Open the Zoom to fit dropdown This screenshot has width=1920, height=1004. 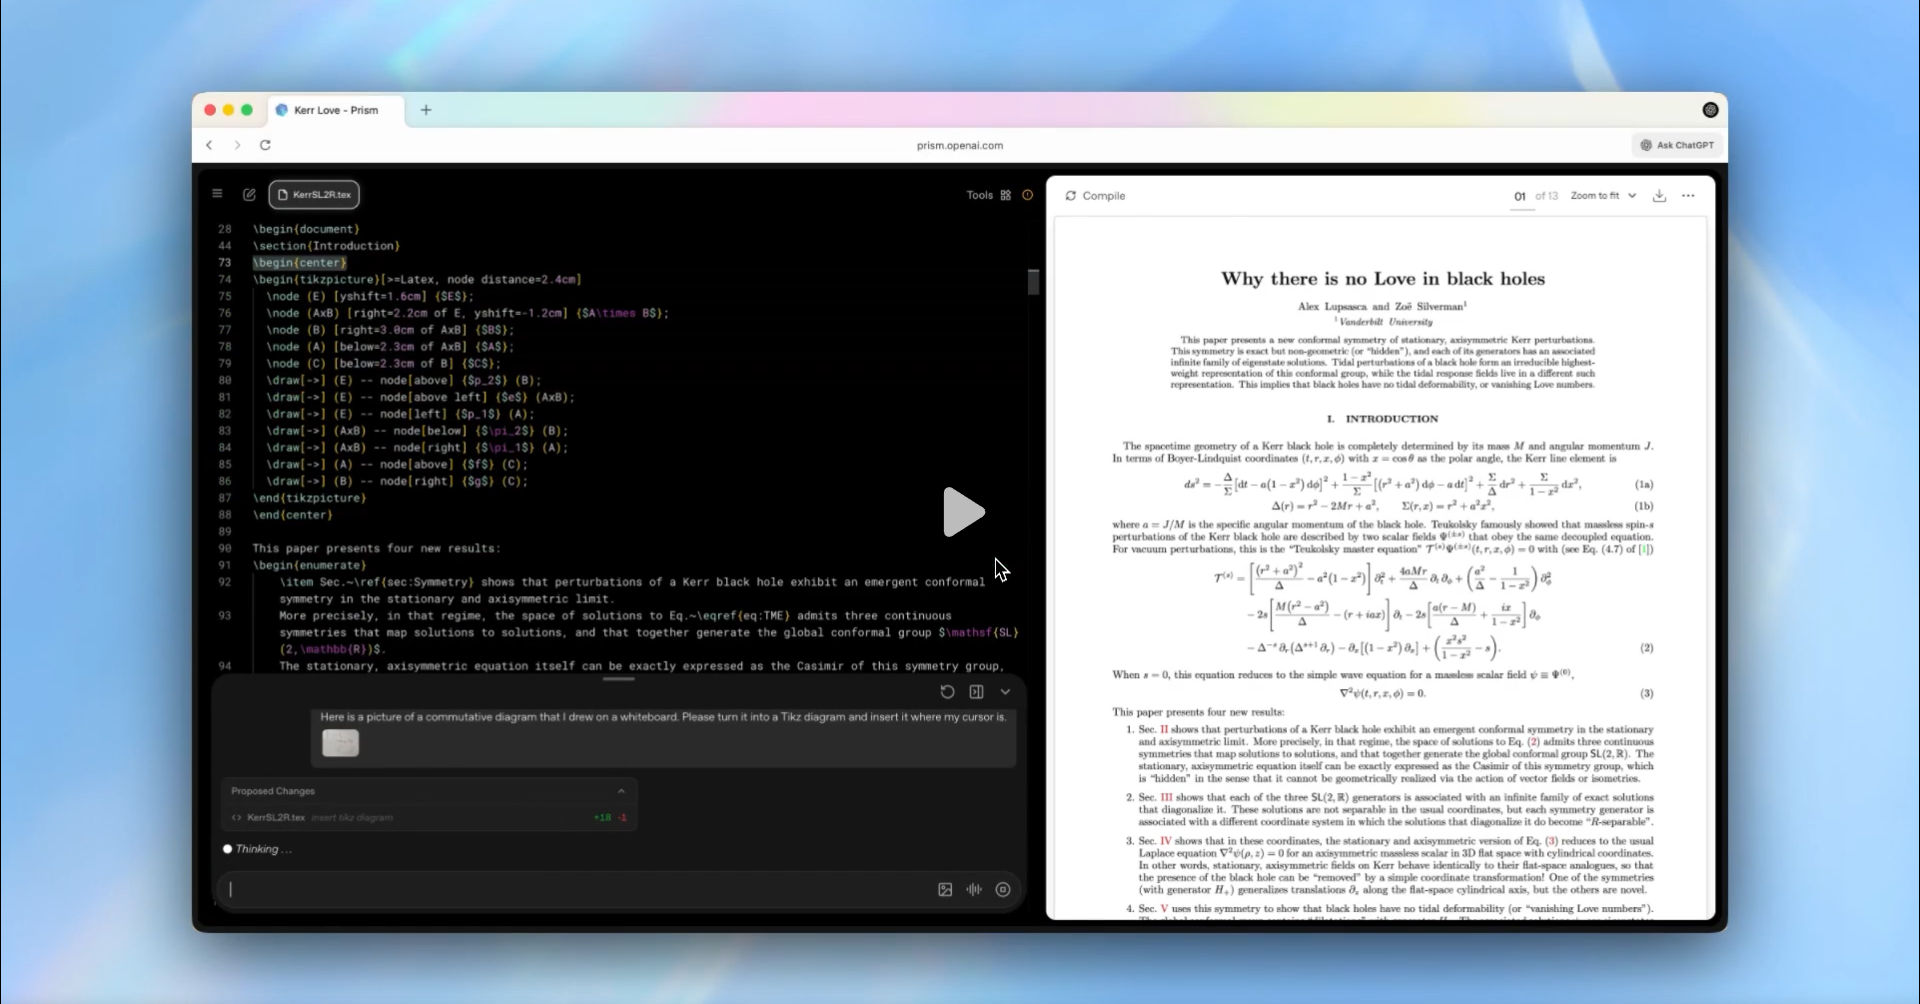(x=1603, y=196)
